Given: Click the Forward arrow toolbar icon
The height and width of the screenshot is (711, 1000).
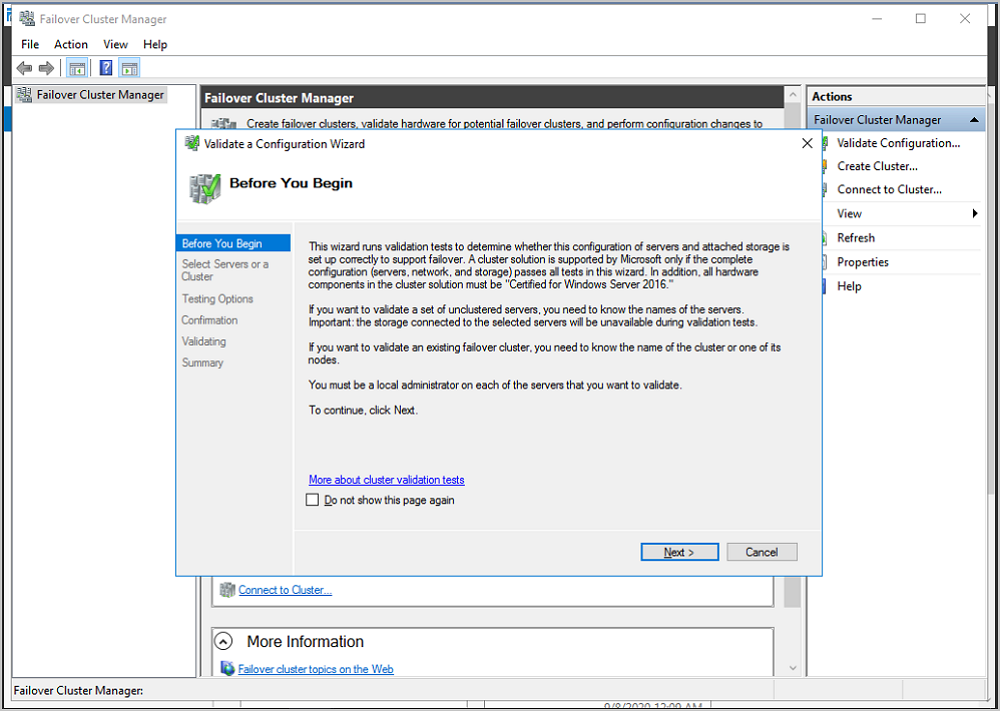Looking at the screenshot, I should pyautogui.click(x=46, y=68).
